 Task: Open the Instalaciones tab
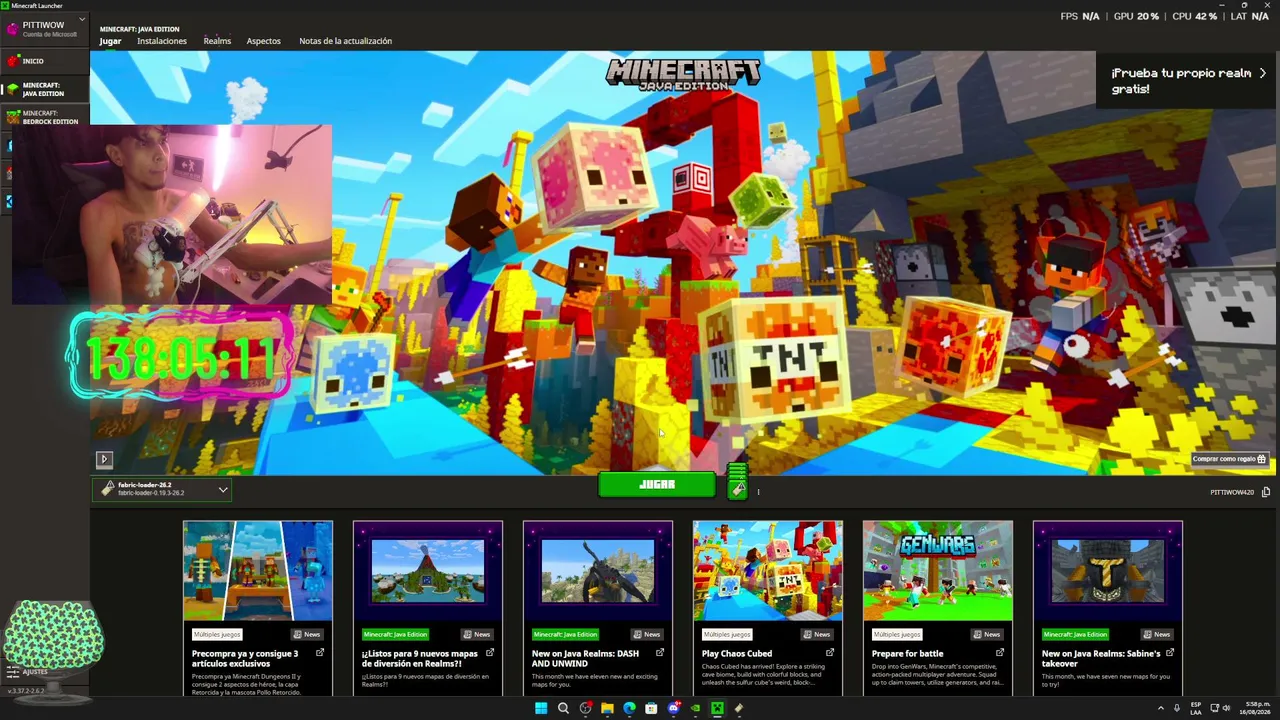pos(162,41)
